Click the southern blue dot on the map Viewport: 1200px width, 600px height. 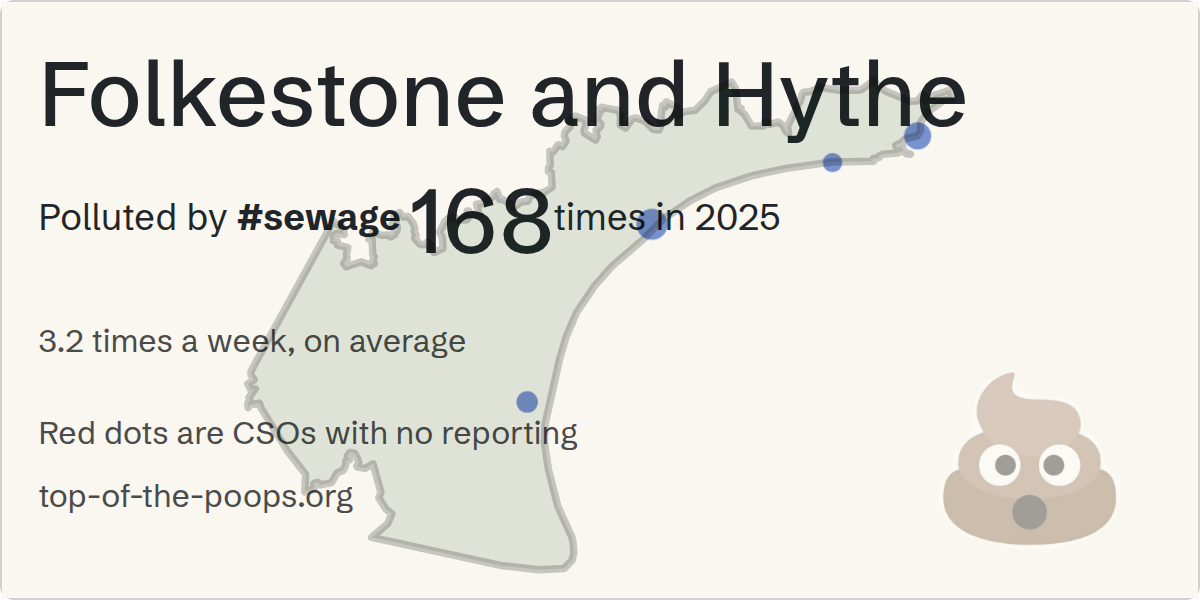(527, 402)
